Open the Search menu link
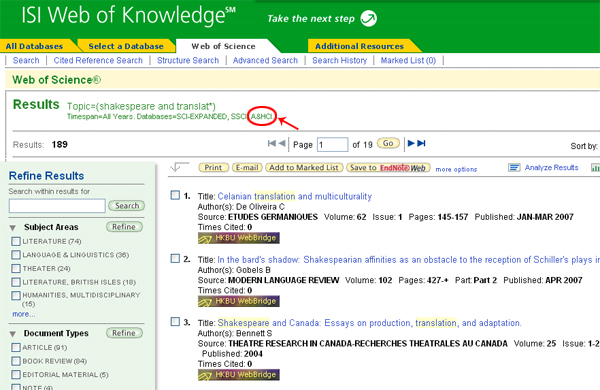Screen dimensions: 600x390 click(x=26, y=60)
